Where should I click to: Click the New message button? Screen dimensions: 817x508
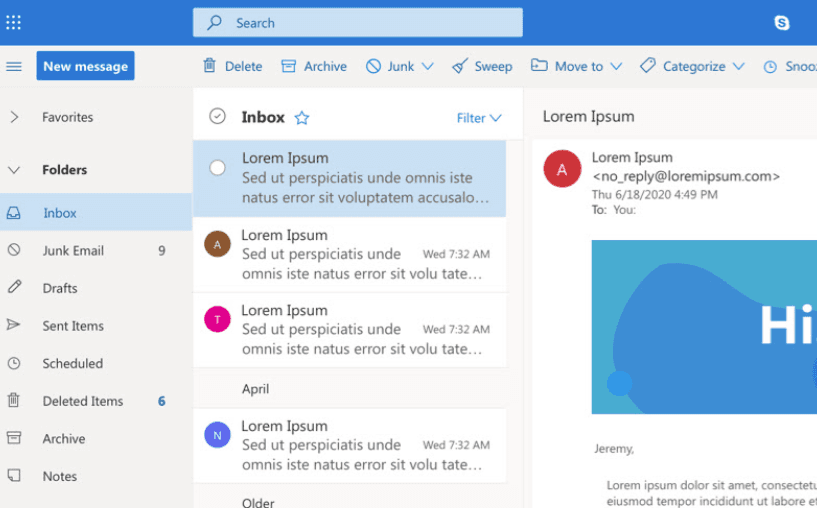pos(85,66)
